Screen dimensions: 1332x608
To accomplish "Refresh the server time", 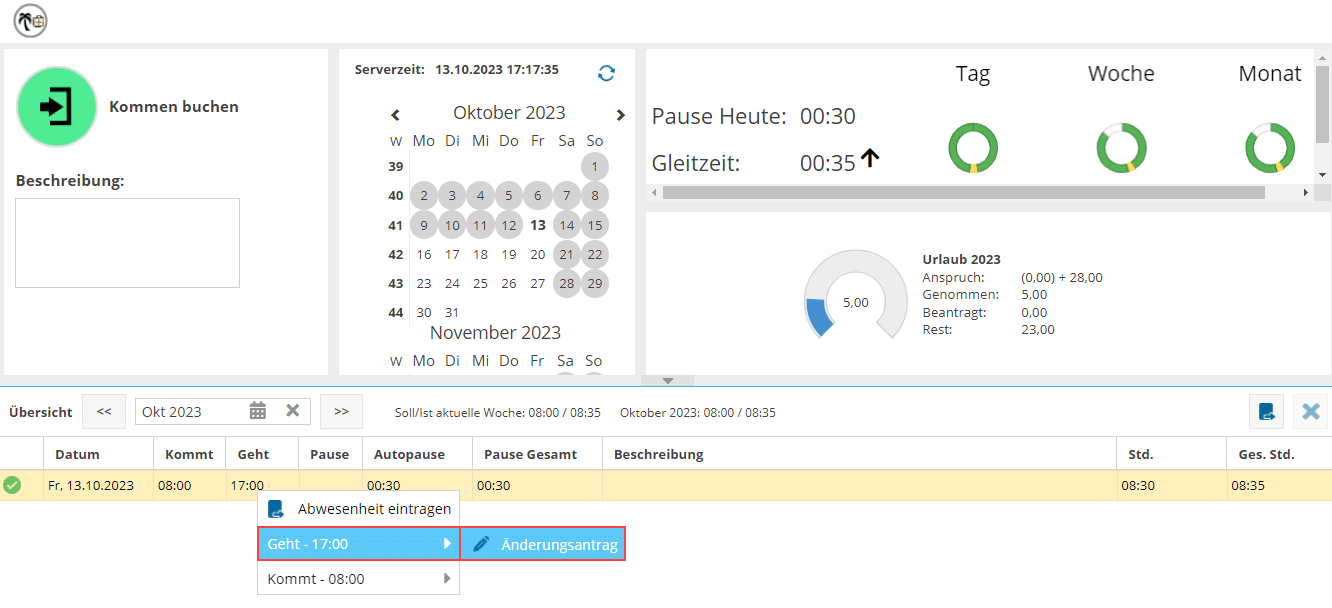I will tap(606, 73).
